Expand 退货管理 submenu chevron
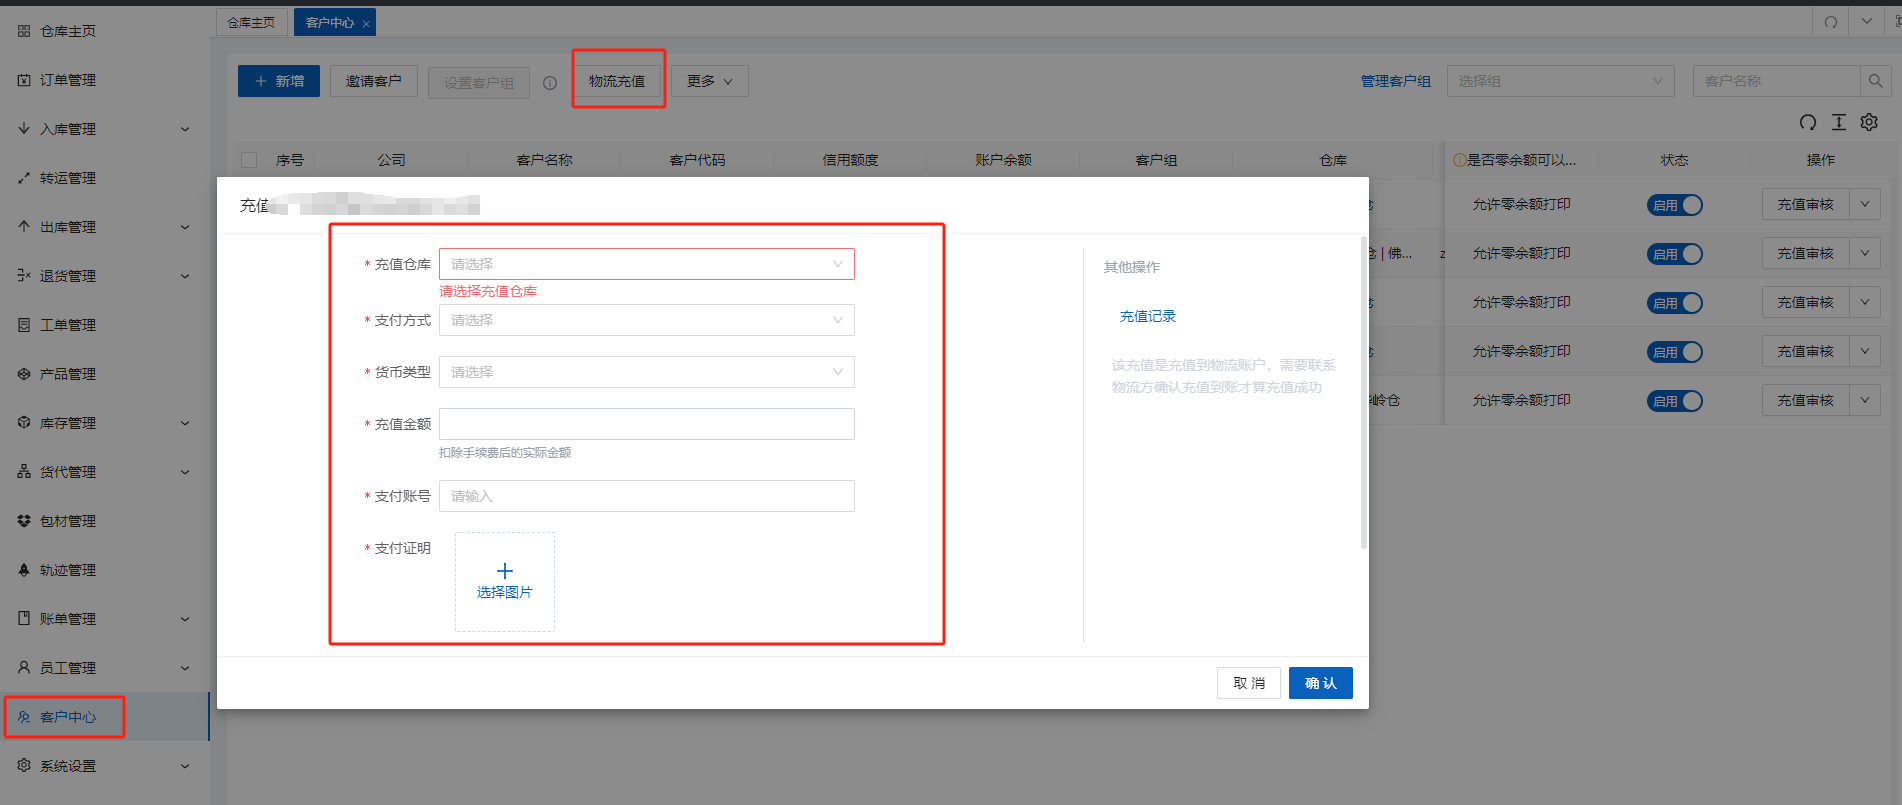This screenshot has width=1902, height=805. point(185,276)
